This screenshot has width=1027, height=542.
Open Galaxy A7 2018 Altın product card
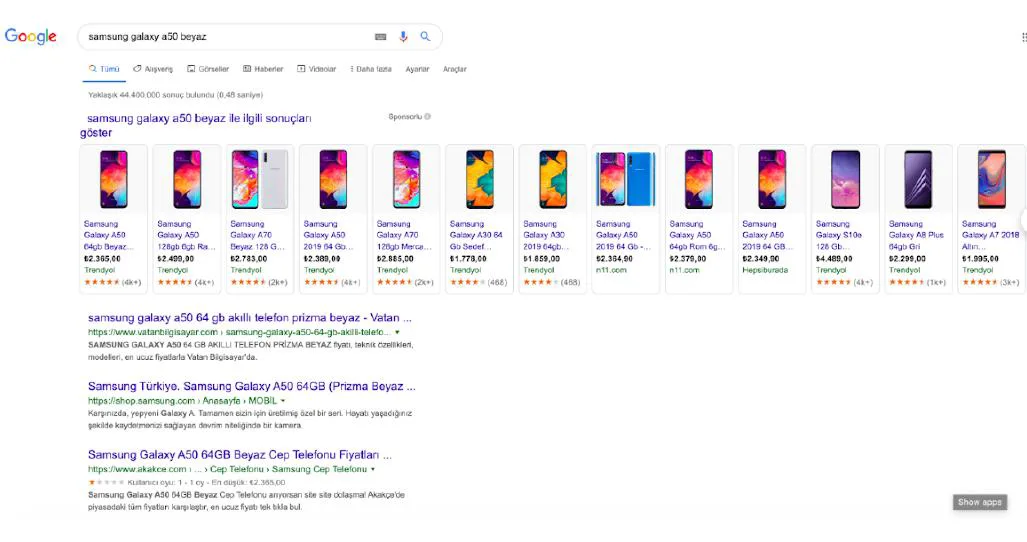point(992,219)
